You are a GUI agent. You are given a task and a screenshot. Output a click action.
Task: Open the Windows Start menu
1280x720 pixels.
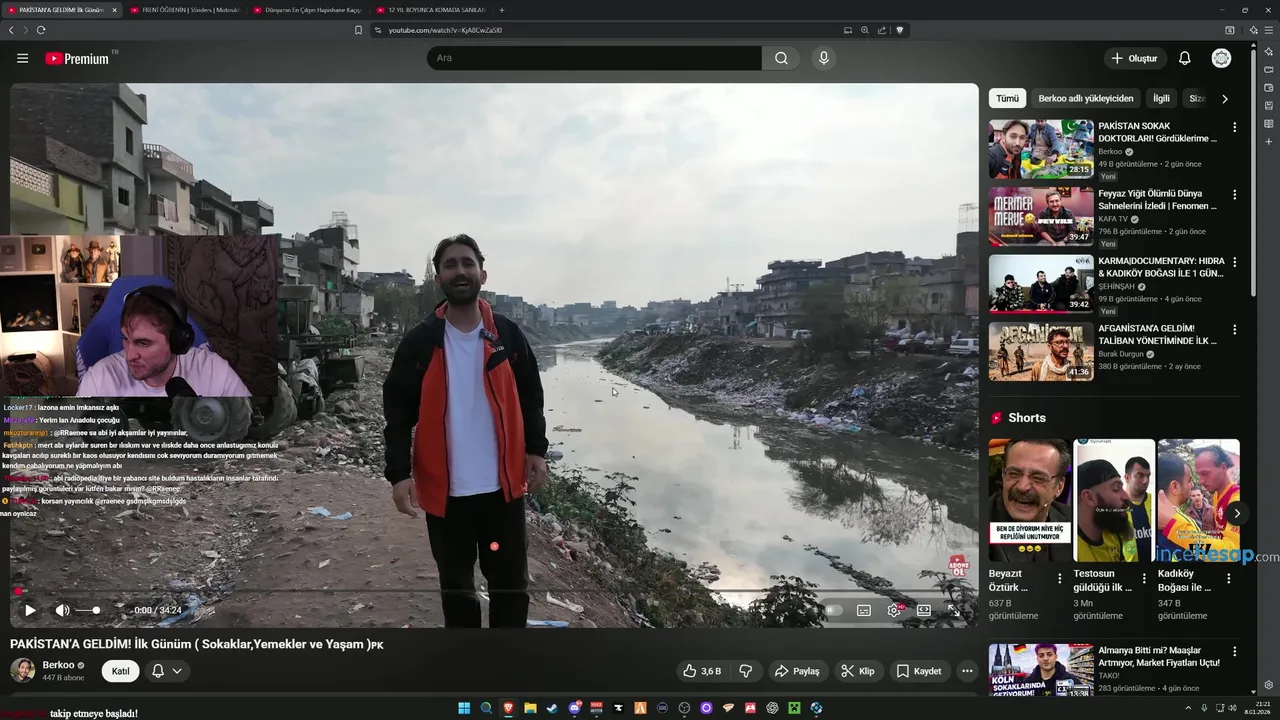click(x=464, y=708)
